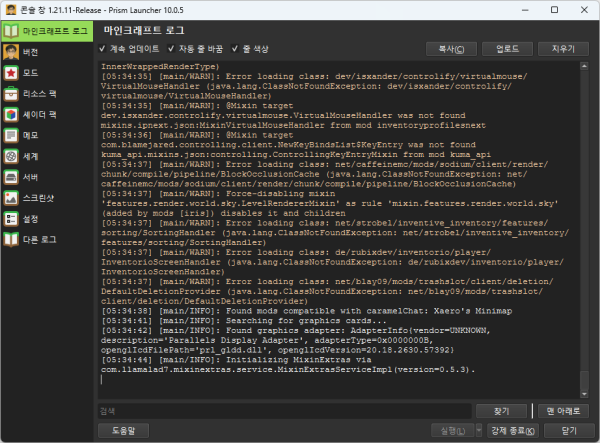Open the 설정 settings list icon

(x=11, y=219)
